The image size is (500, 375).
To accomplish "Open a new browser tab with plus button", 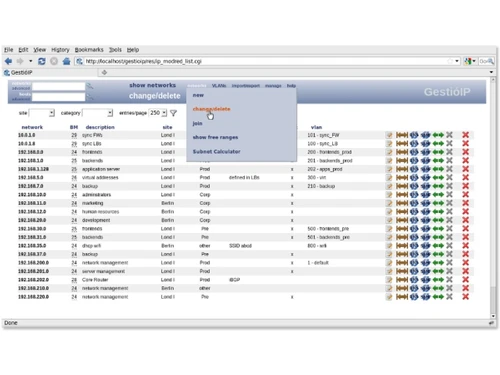I will pyautogui.click(x=104, y=72).
